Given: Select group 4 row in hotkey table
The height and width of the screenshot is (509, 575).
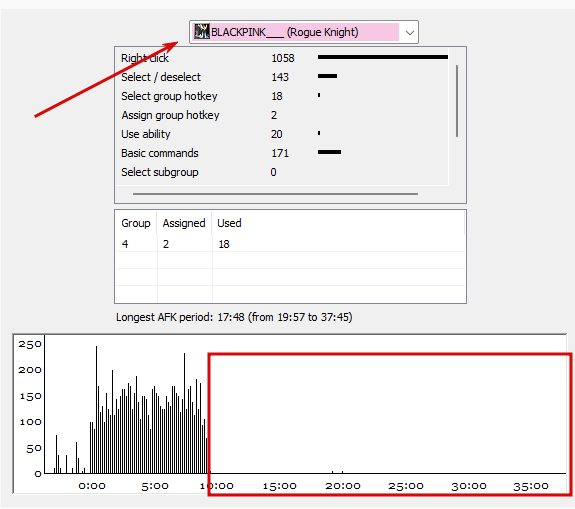Looking at the screenshot, I should coord(290,244).
